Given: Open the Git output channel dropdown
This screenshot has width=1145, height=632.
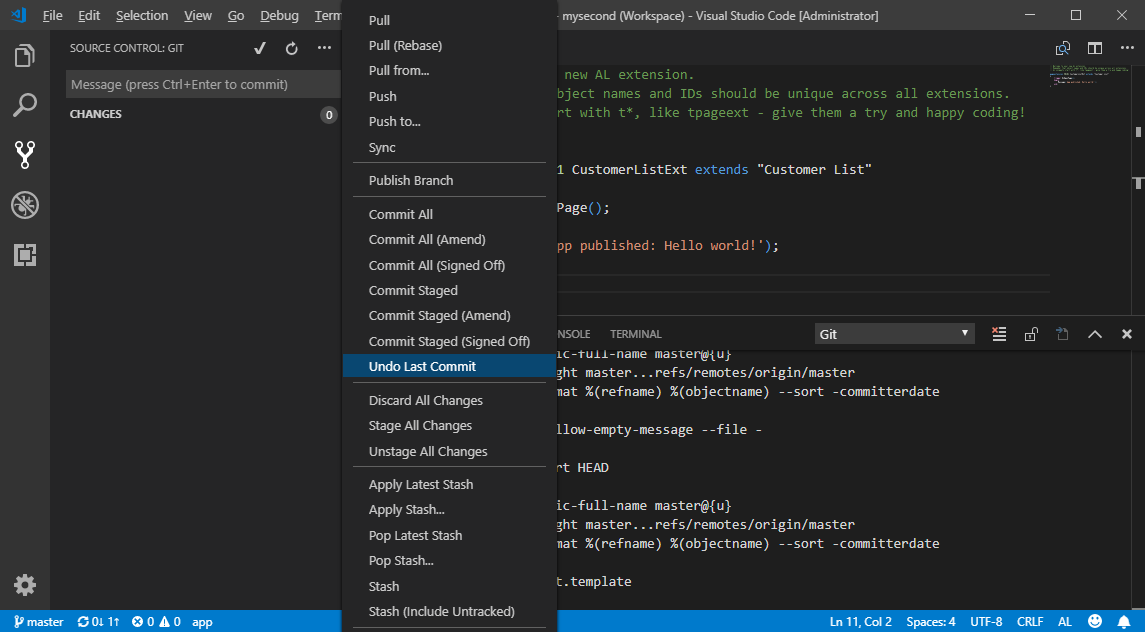Looking at the screenshot, I should [894, 334].
